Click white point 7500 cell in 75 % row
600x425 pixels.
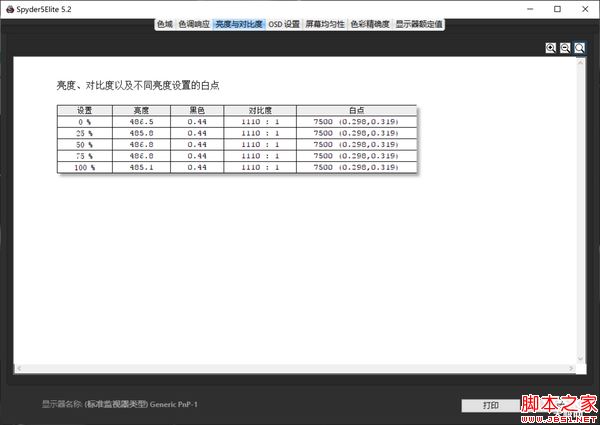pyautogui.click(x=356, y=156)
